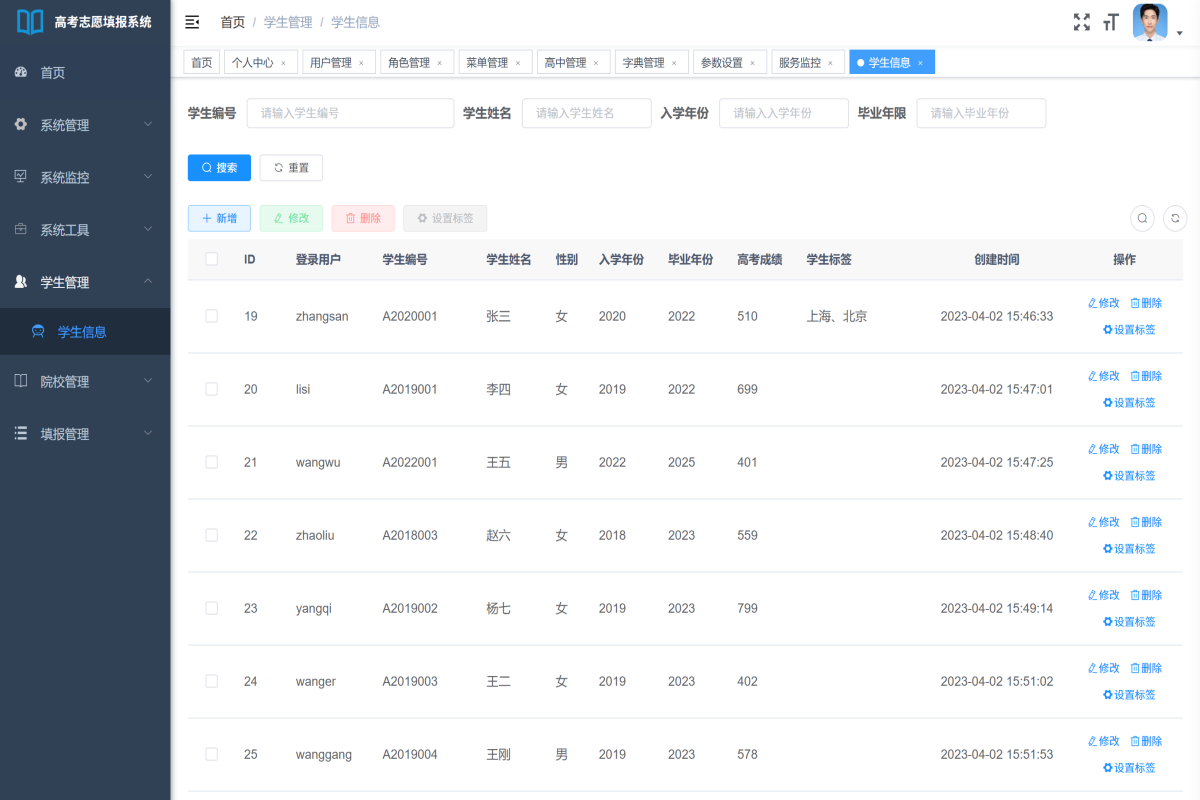Screen dimensions: 1200x800
Task: Select the checkbox for student 张三
Action: 211,315
